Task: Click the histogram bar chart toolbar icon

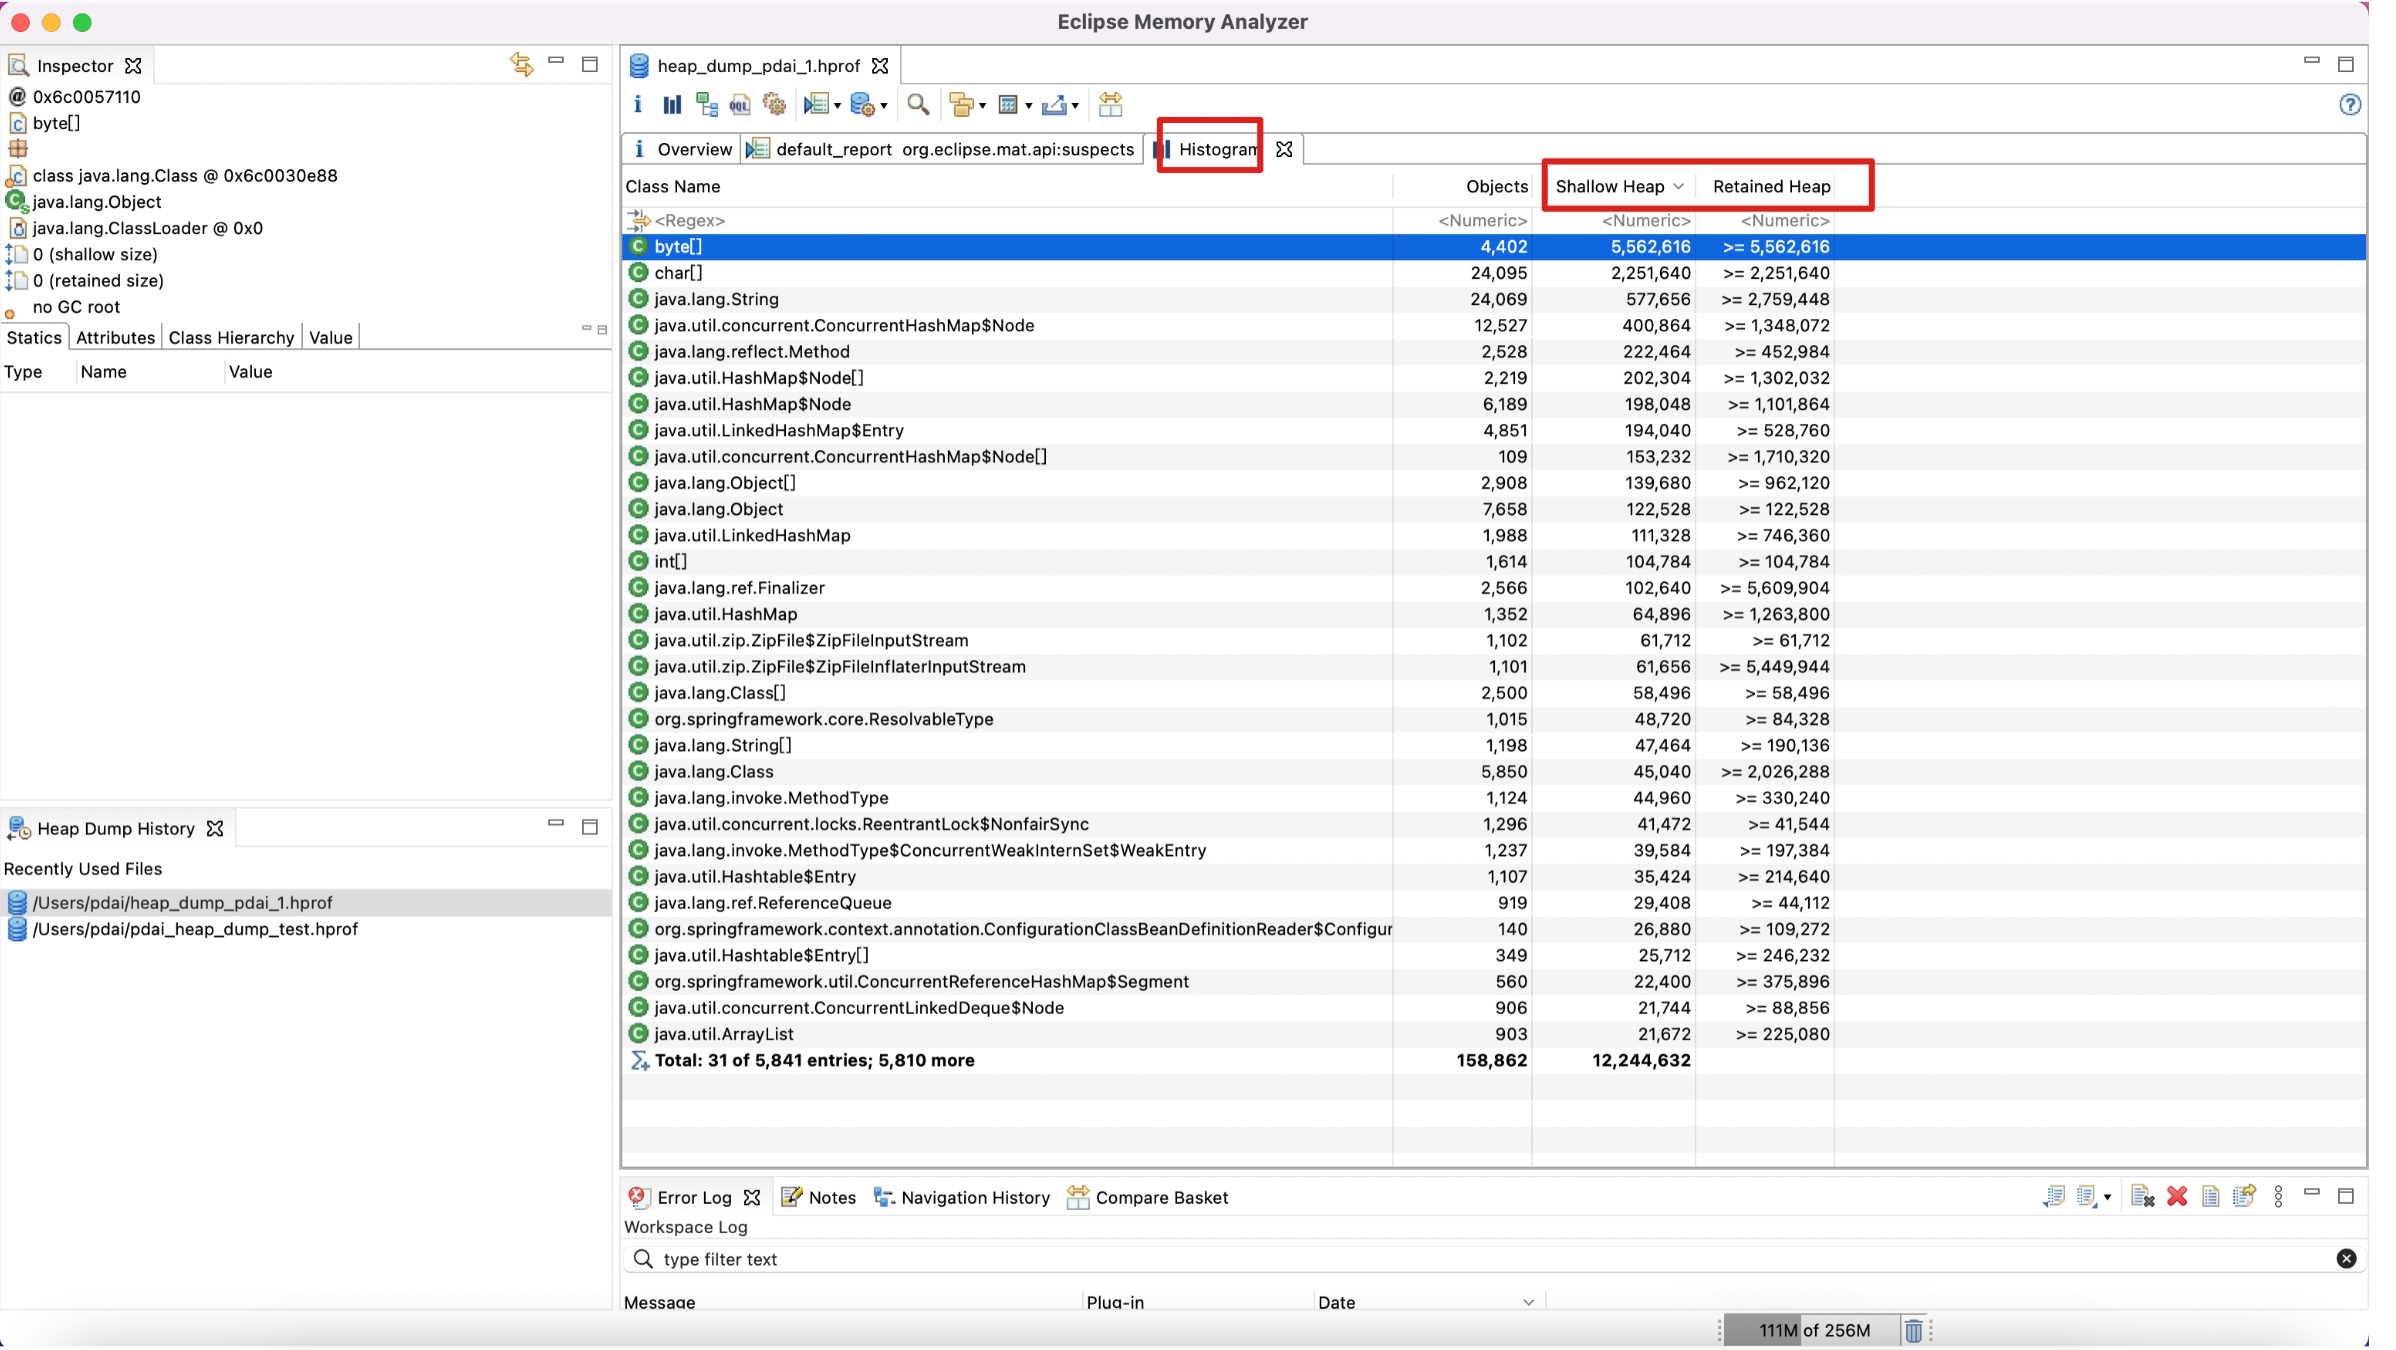Action: (672, 105)
